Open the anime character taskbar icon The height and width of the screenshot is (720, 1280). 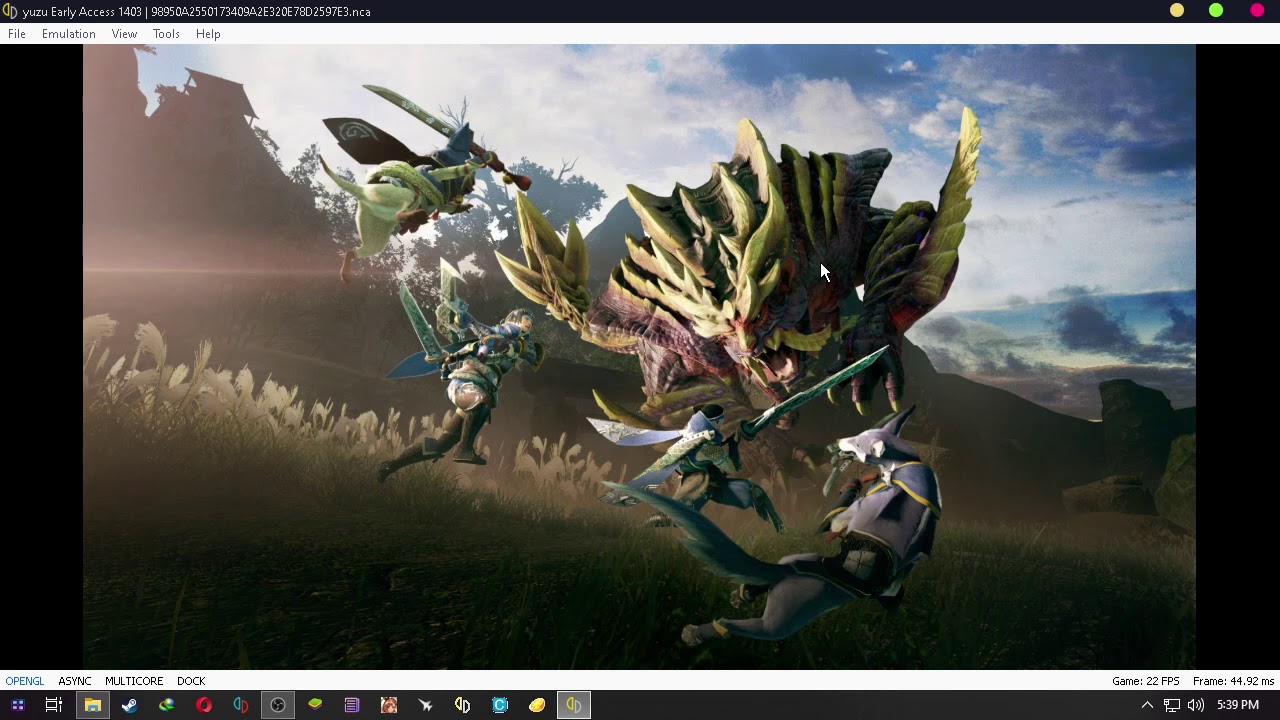click(x=389, y=705)
